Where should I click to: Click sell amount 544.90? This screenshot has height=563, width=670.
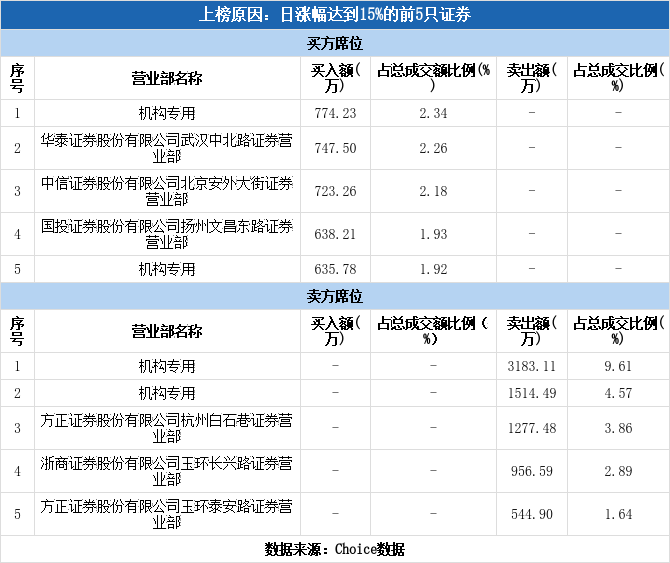click(x=532, y=514)
